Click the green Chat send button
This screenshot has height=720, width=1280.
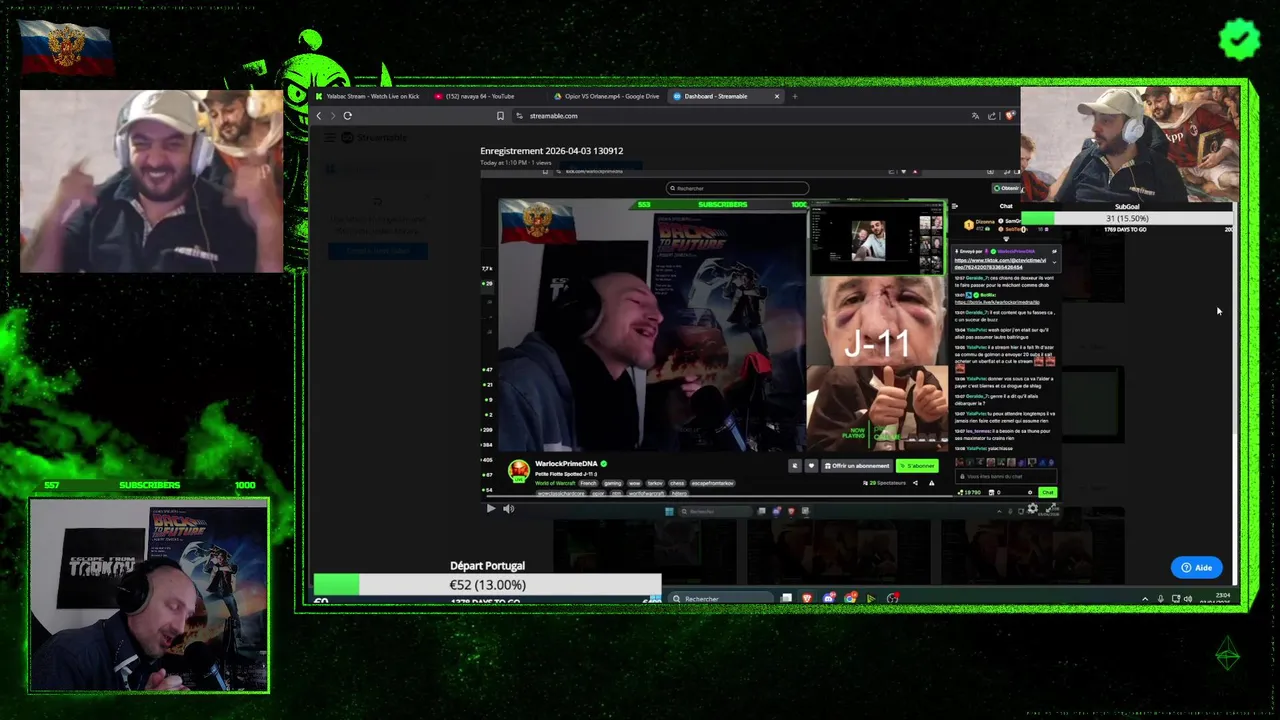(x=1047, y=492)
